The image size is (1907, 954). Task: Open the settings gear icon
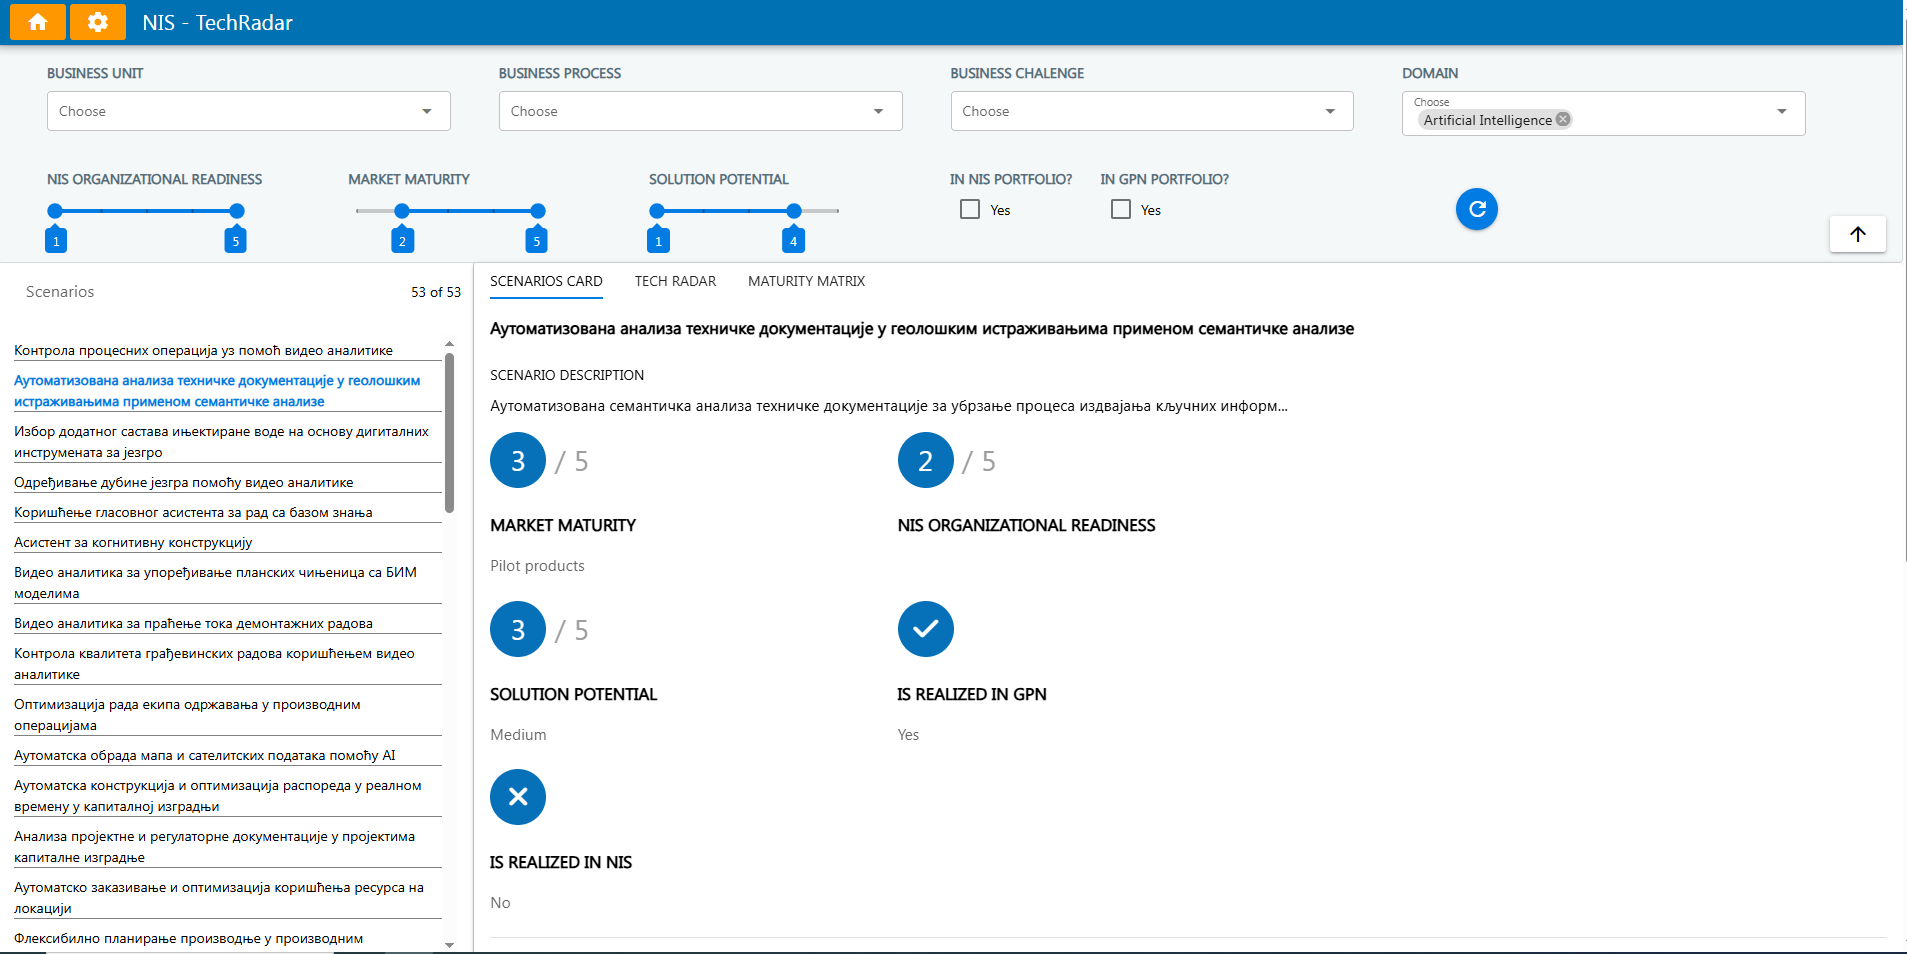tap(97, 22)
